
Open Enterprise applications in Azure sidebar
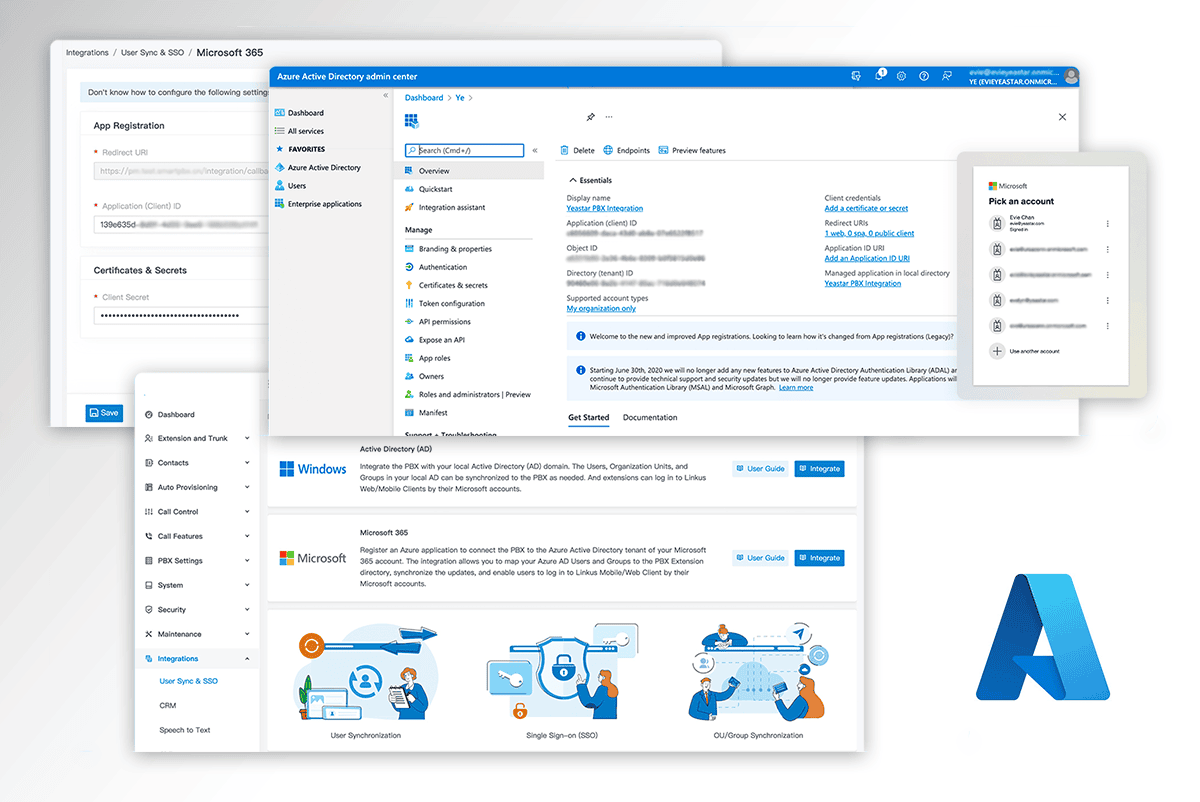(x=317, y=204)
